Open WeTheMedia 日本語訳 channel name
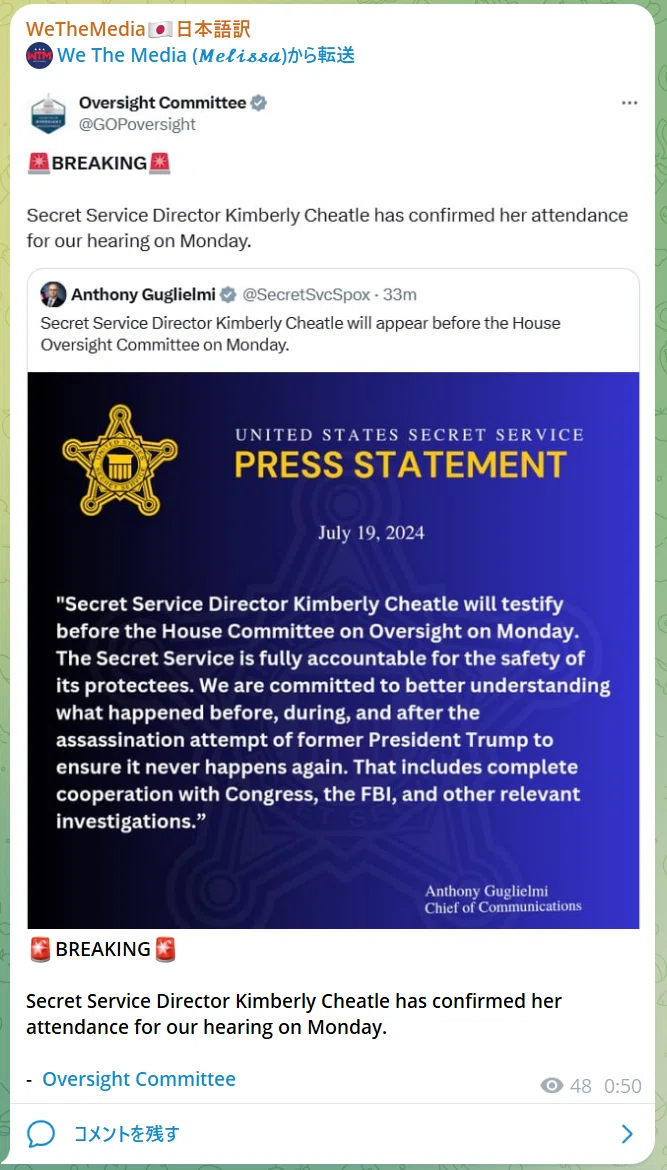This screenshot has height=1170, width=667. click(x=138, y=30)
